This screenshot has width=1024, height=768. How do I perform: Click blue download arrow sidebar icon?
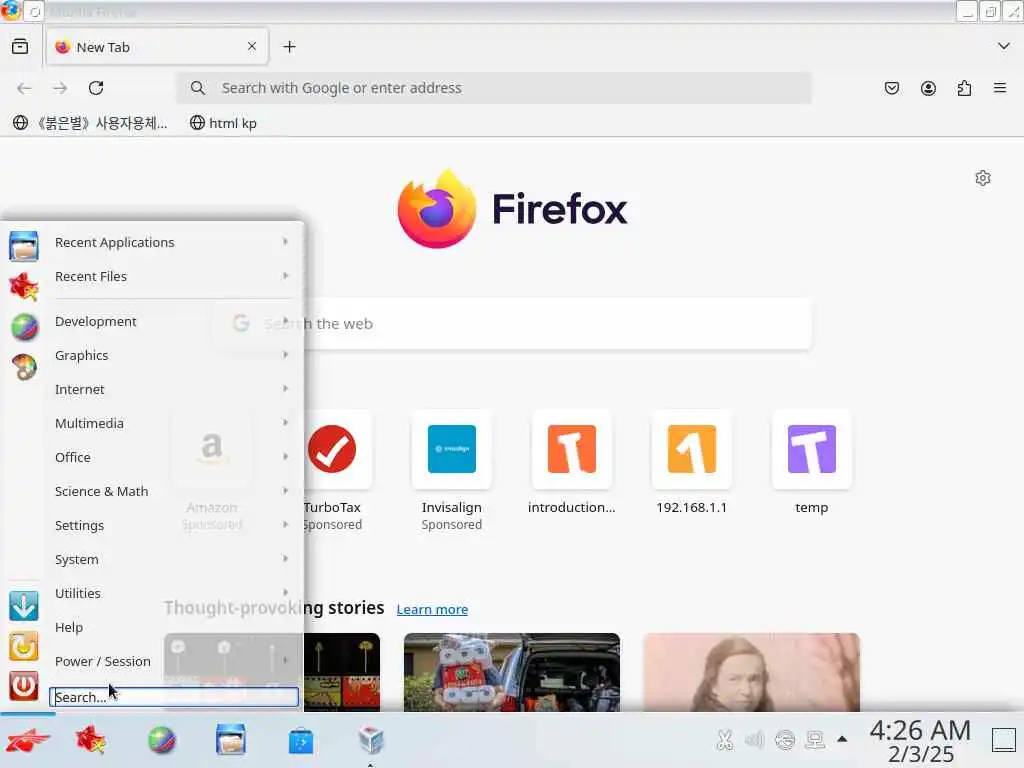(x=24, y=606)
